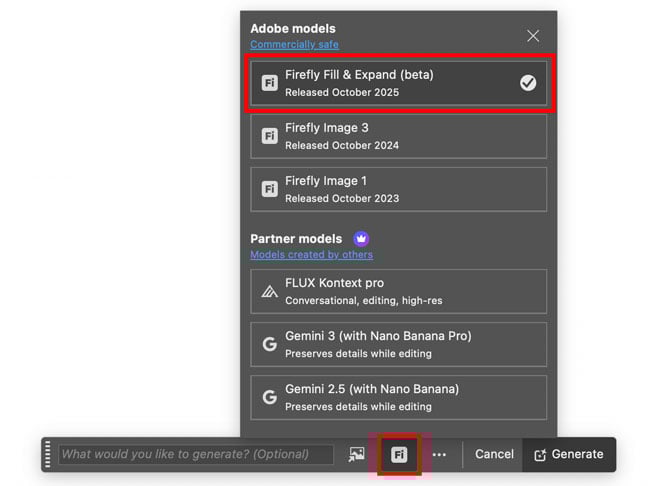
Task: Select Gemini 2.5 (with Nano Banana) model
Action: [x=398, y=397]
